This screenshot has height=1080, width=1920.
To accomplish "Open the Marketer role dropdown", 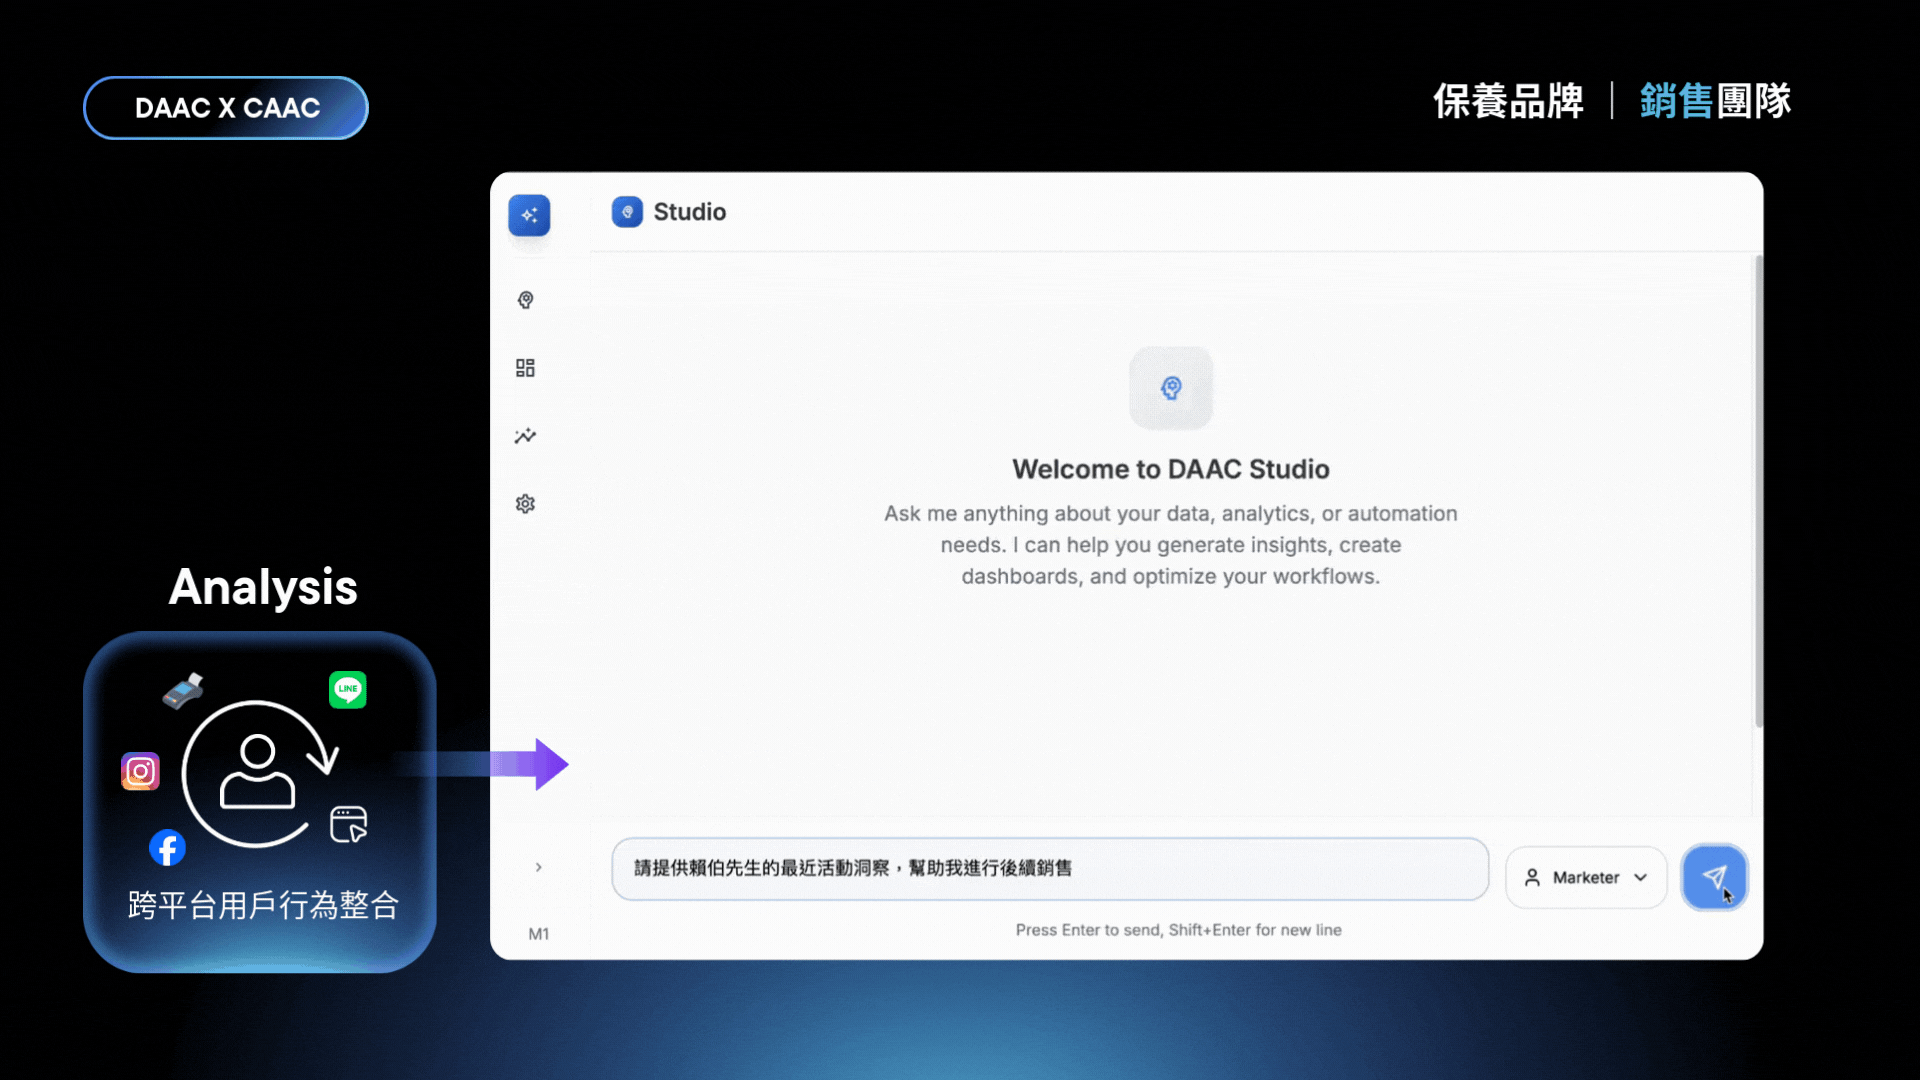I will (x=1585, y=877).
